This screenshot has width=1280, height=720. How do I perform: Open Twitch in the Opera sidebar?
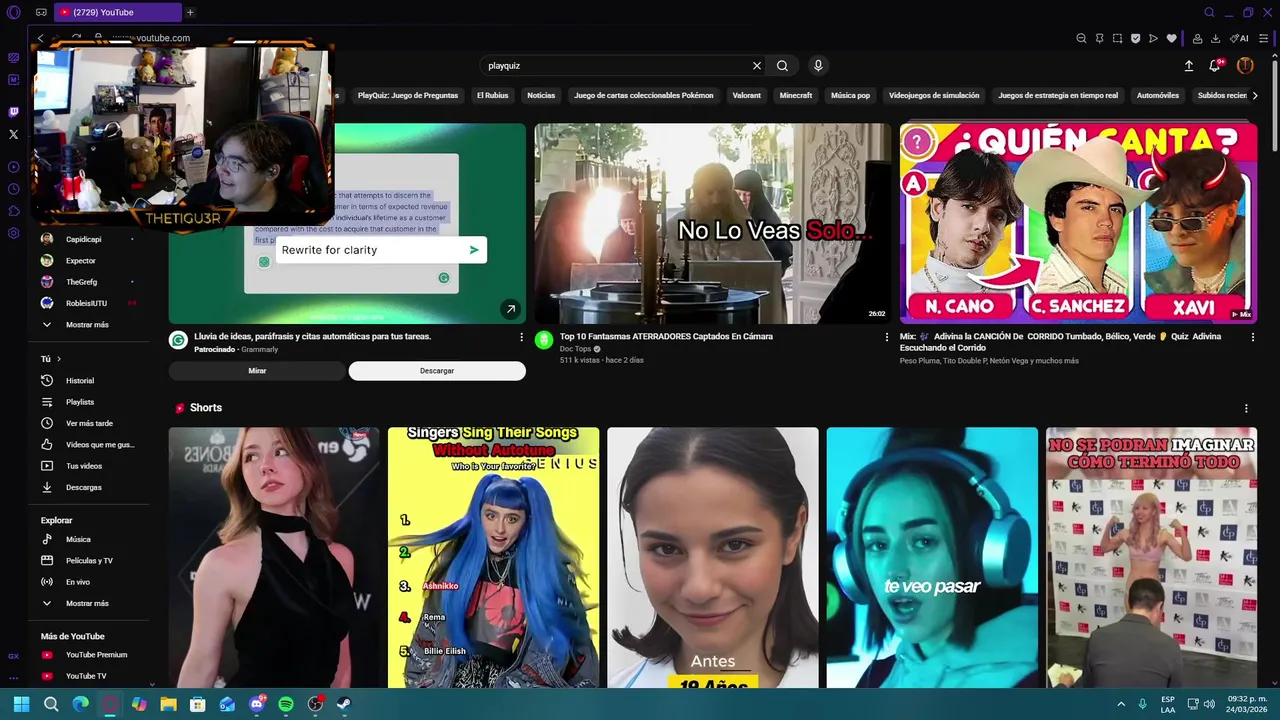click(13, 112)
